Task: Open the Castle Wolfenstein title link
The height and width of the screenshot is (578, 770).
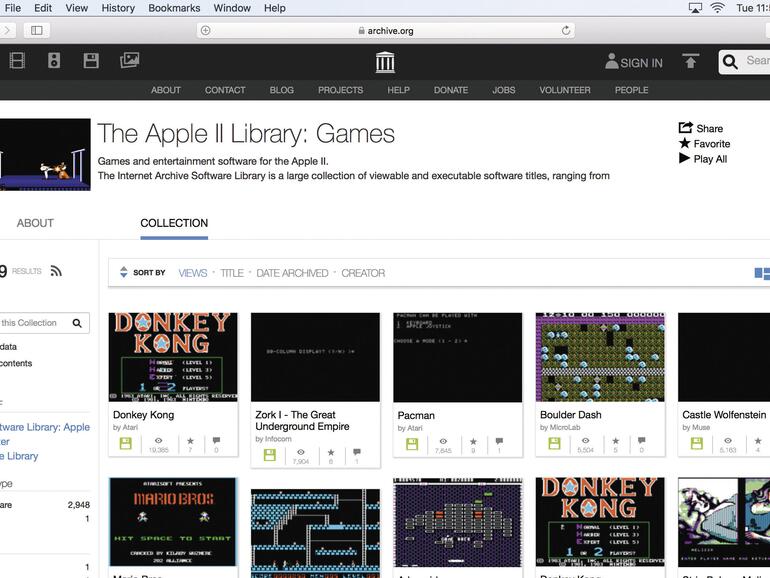Action: coord(724,415)
